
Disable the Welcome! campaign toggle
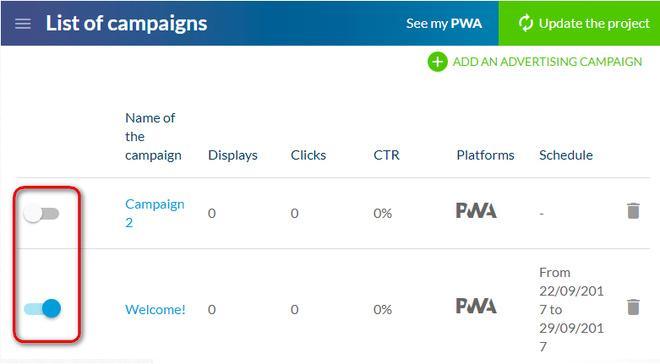coord(42,308)
